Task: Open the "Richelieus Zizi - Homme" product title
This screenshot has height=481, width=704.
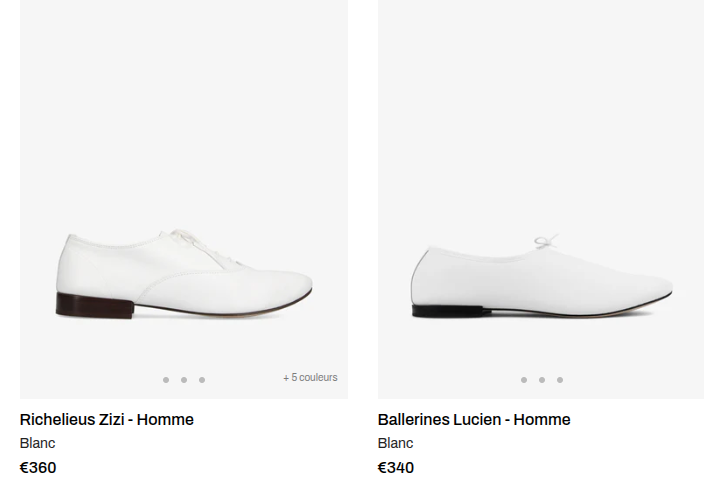Action: coord(107,420)
